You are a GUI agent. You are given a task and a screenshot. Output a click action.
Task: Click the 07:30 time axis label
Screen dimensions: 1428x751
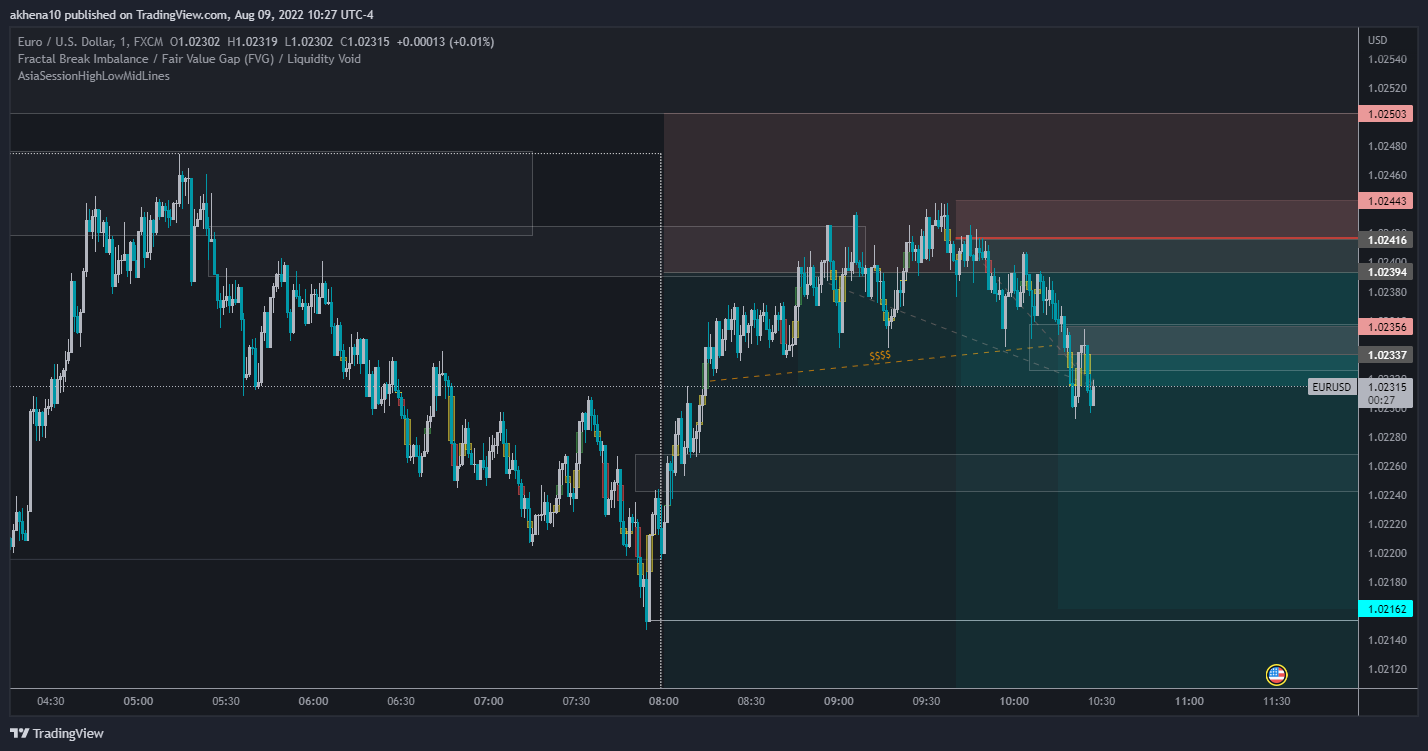576,701
